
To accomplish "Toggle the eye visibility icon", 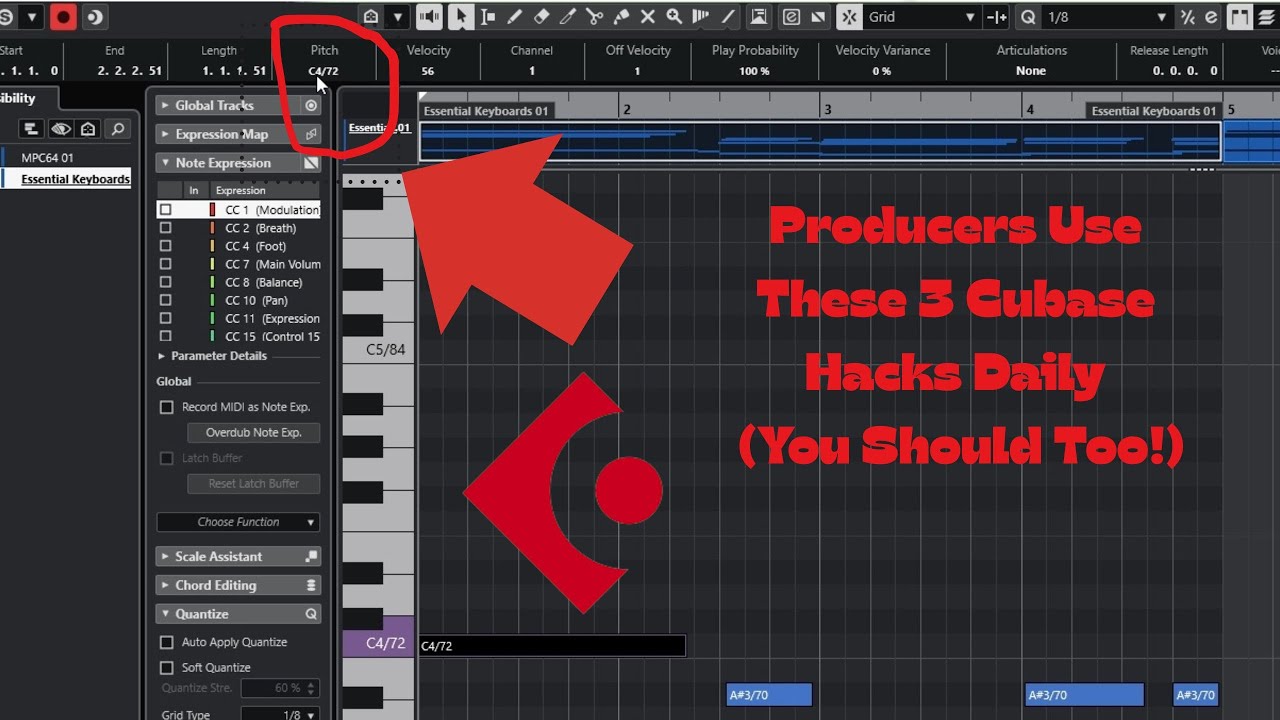I will click(60, 129).
